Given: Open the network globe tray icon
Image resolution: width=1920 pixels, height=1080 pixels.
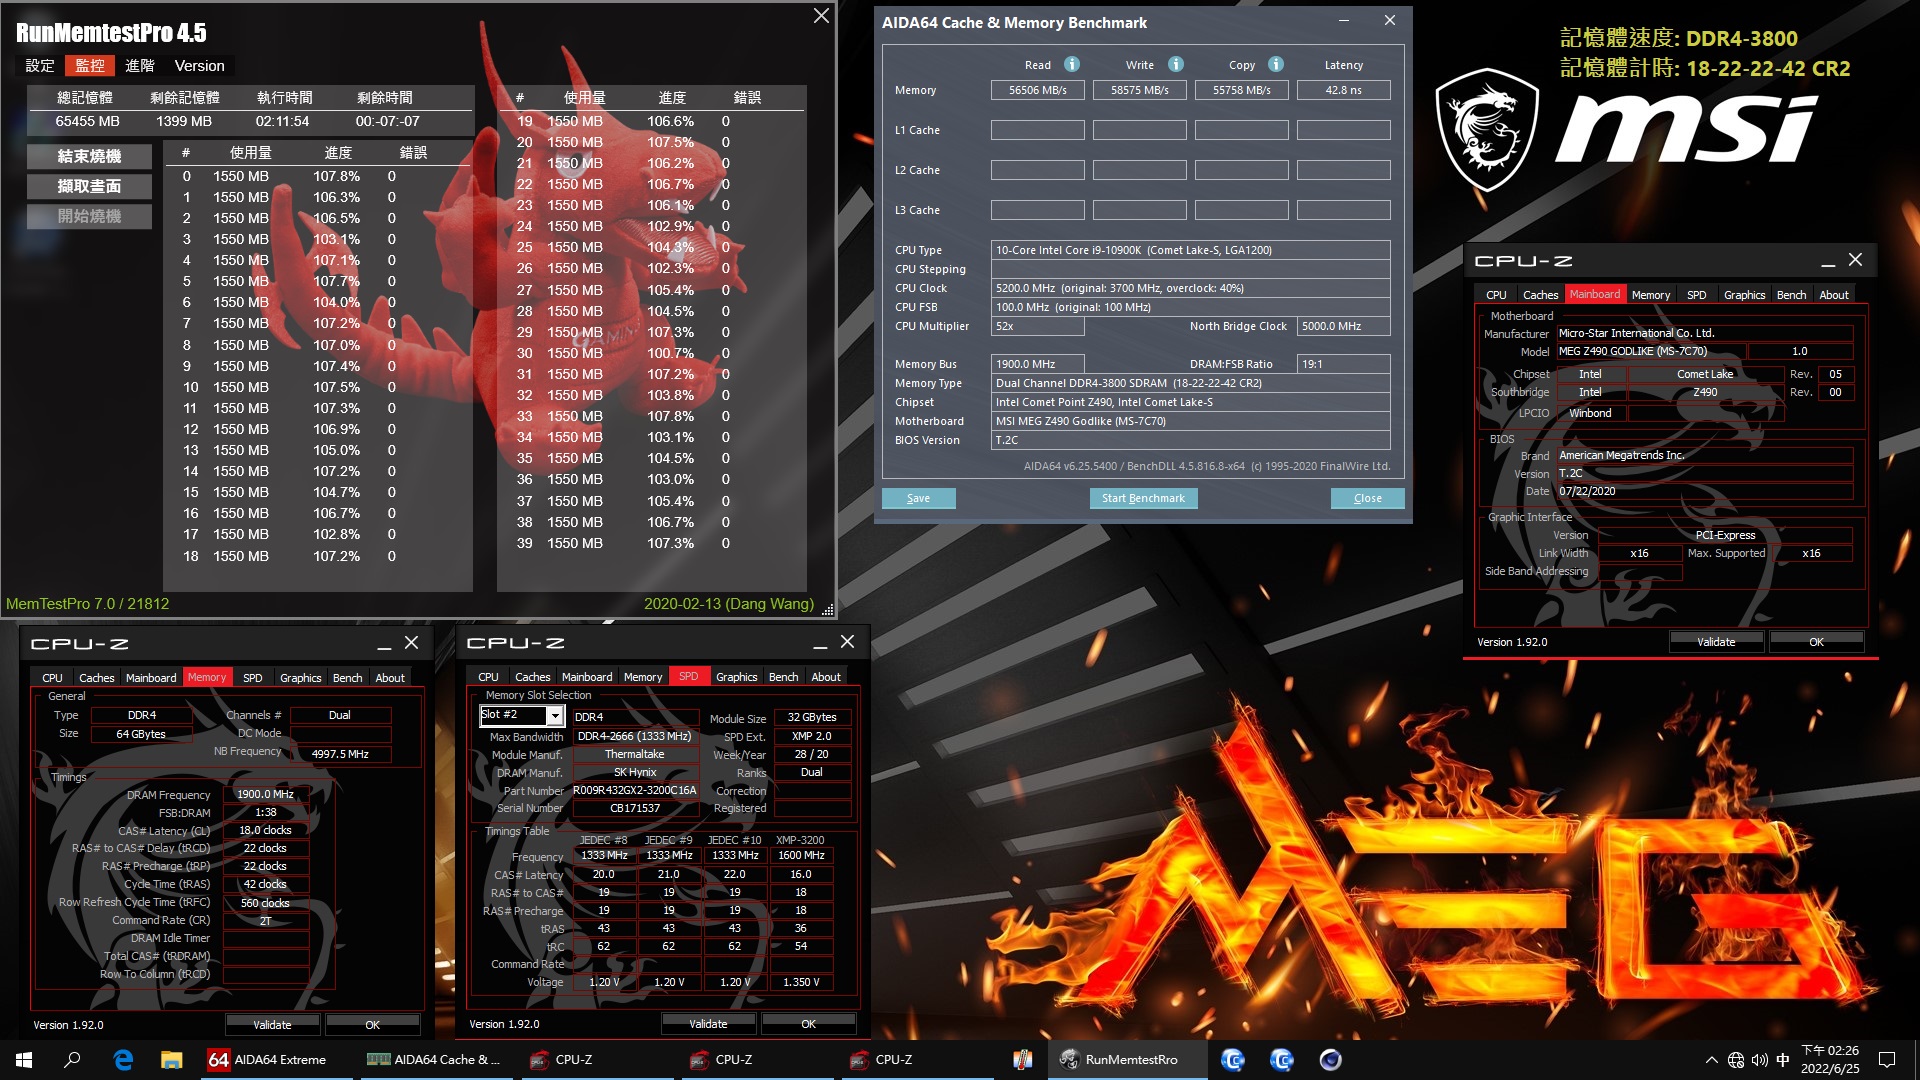Looking at the screenshot, I should pyautogui.click(x=1736, y=1060).
